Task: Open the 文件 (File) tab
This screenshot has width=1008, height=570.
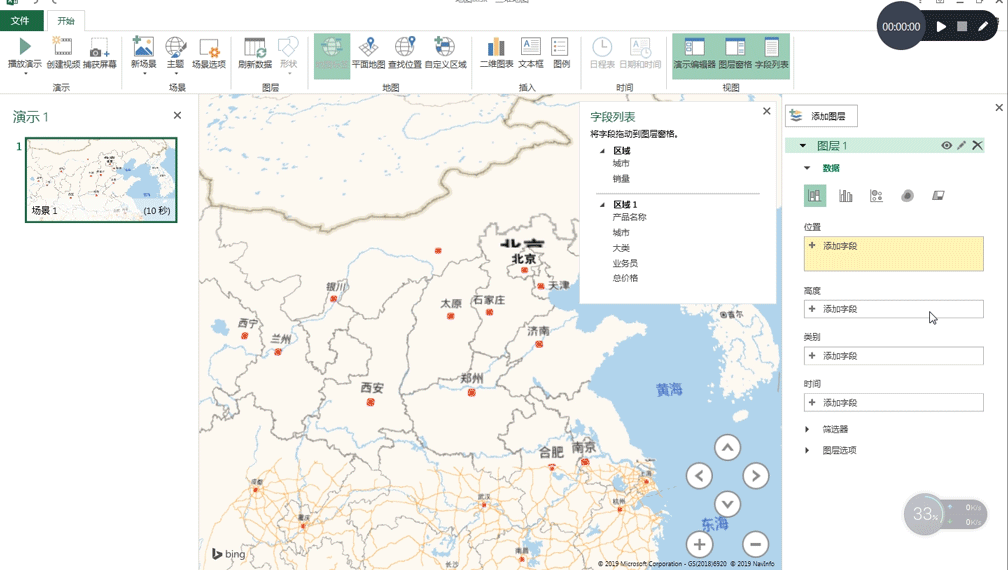Action: [x=21, y=21]
